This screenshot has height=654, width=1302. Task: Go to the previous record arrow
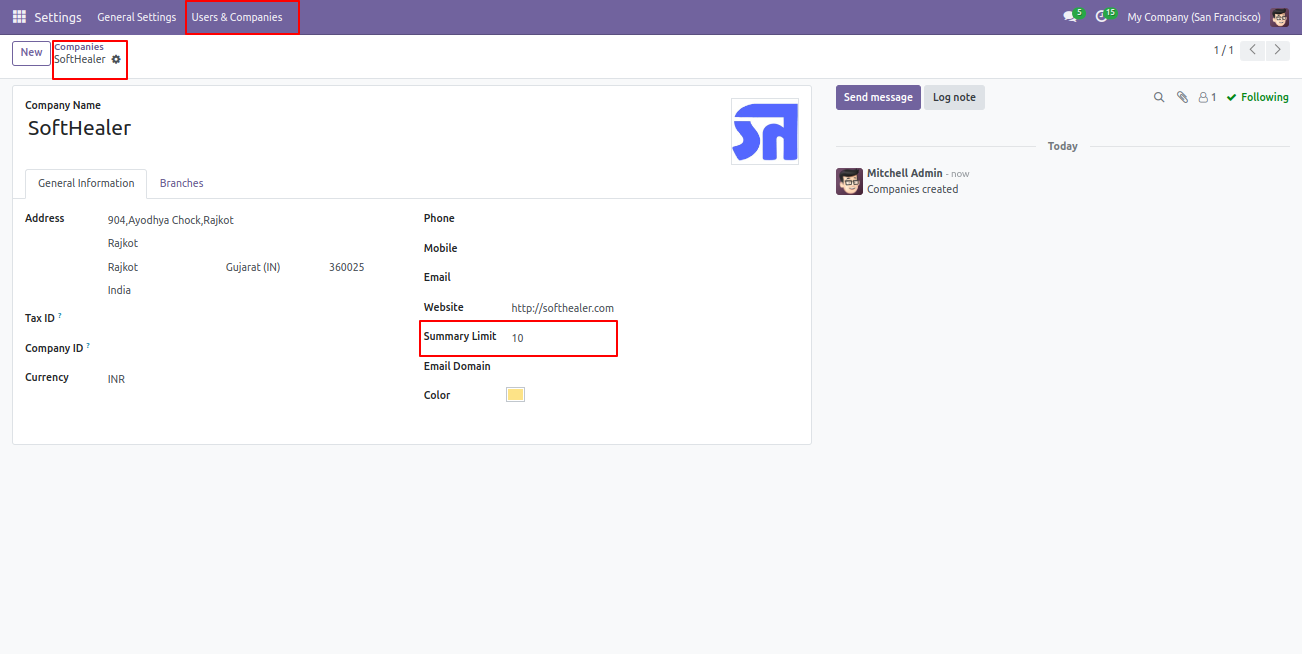[x=1252, y=50]
